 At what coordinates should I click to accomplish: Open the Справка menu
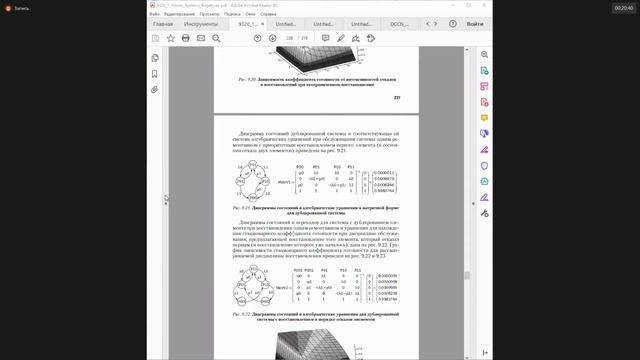(268, 14)
